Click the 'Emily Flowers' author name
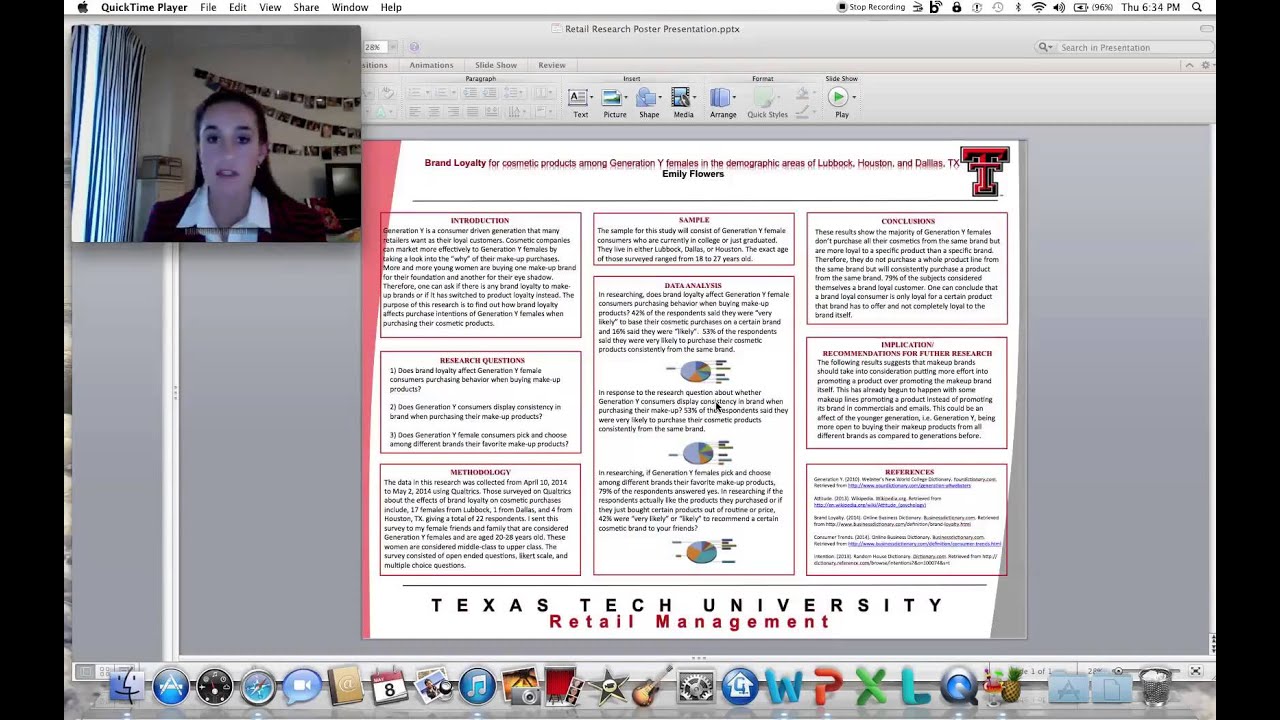This screenshot has width=1280, height=720. [x=693, y=174]
